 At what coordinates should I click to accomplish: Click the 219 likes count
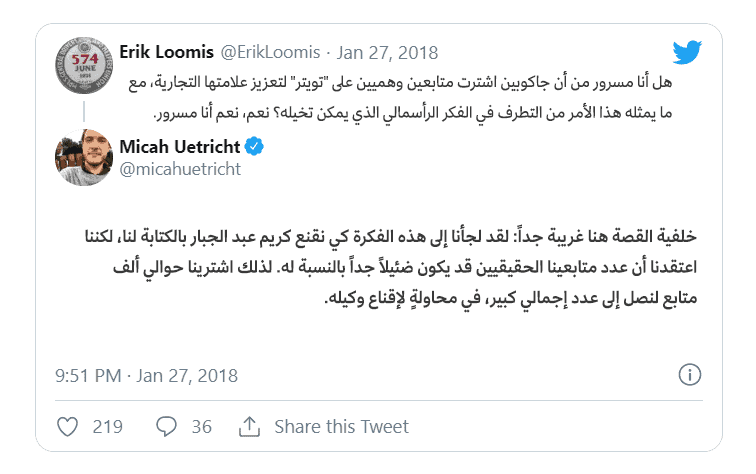pos(106,426)
